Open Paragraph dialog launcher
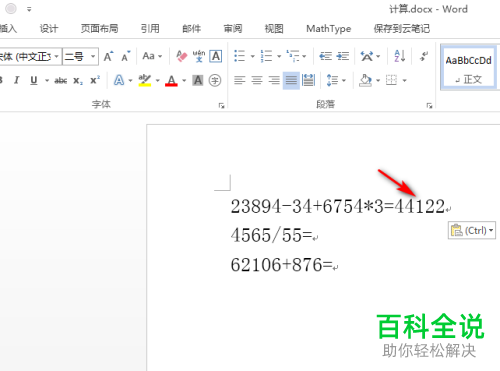 (429, 106)
